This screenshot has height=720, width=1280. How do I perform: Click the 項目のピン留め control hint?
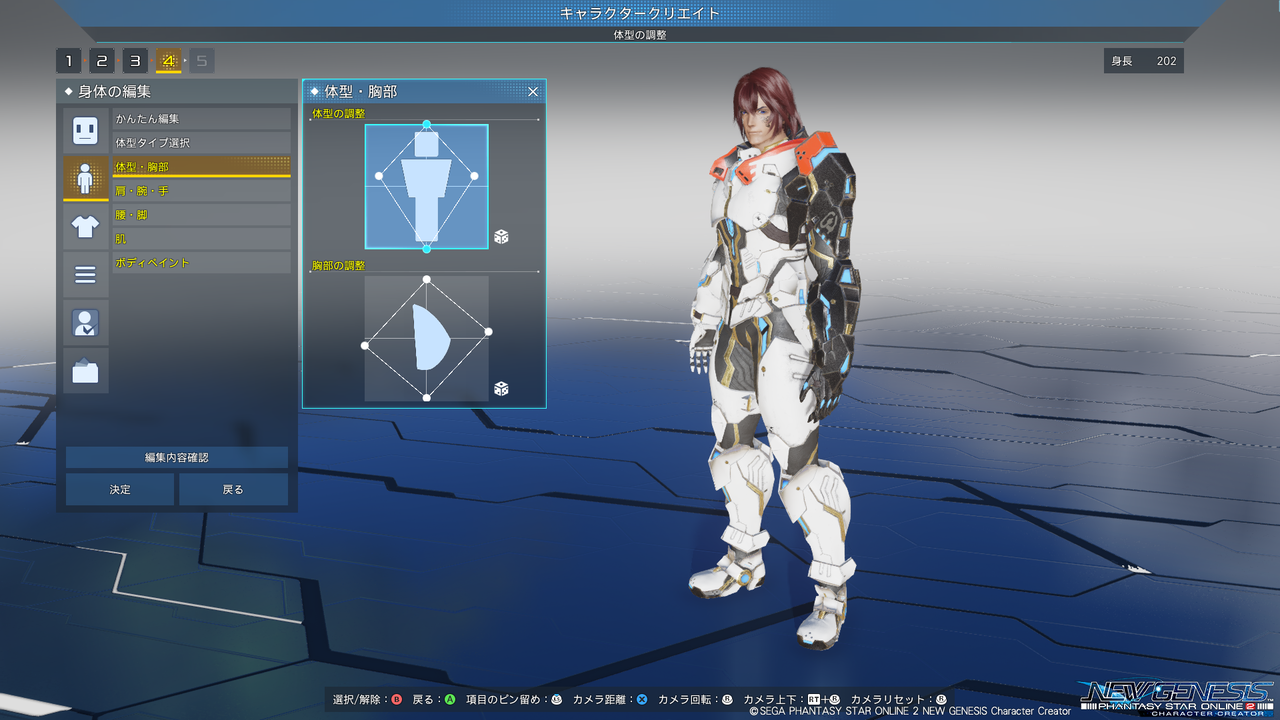pyautogui.click(x=513, y=700)
